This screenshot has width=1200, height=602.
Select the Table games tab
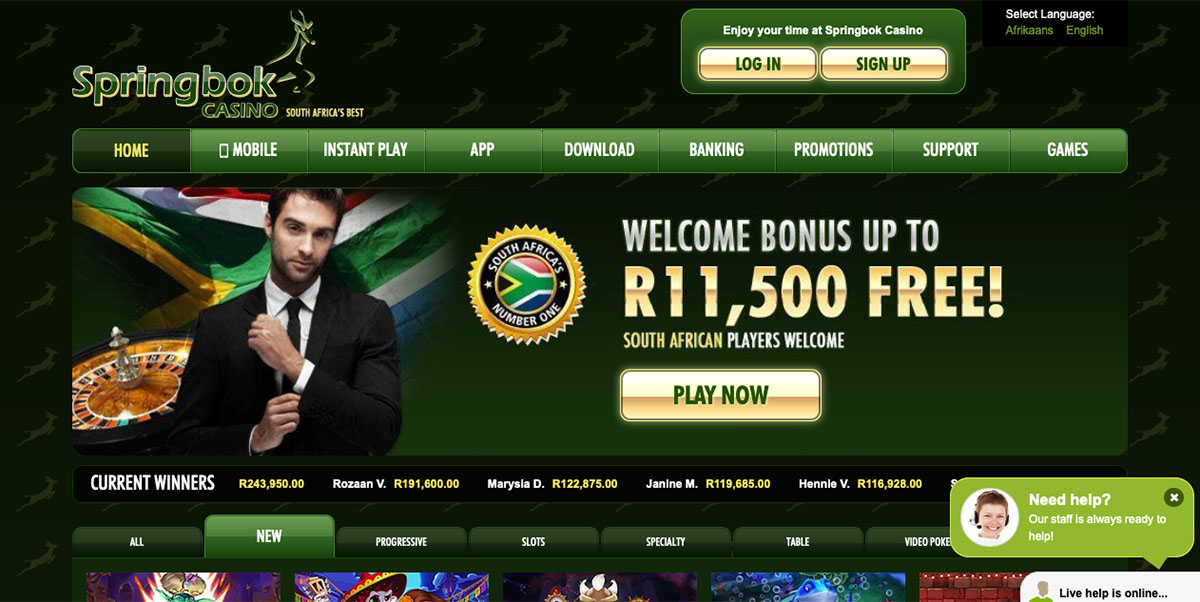coord(797,541)
